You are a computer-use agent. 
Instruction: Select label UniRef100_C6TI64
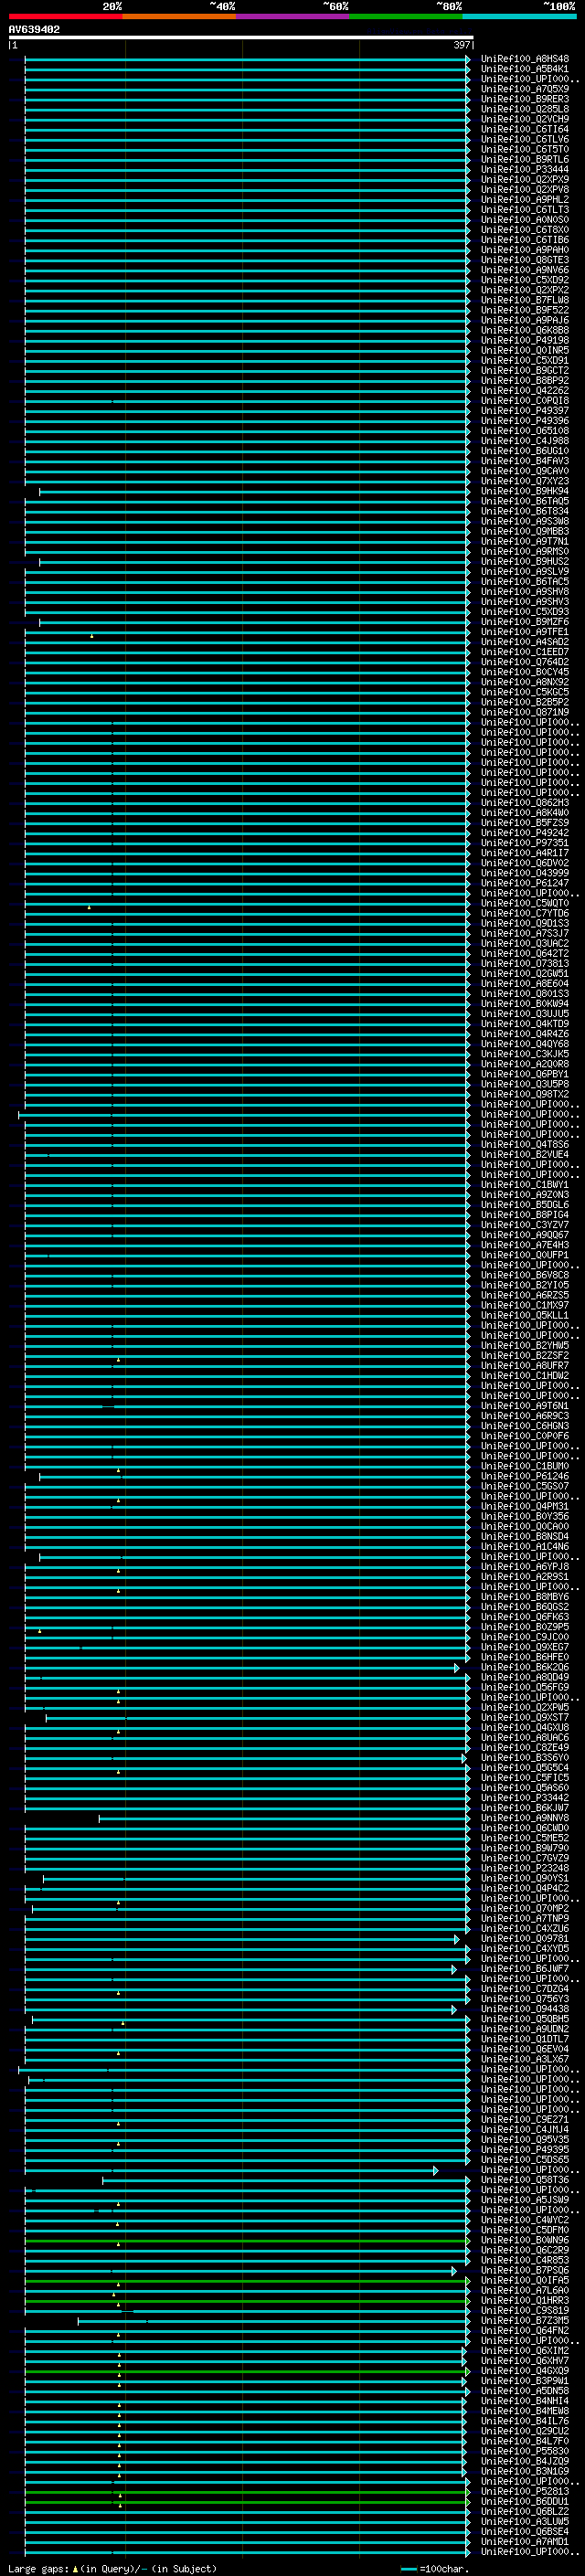tap(525, 129)
